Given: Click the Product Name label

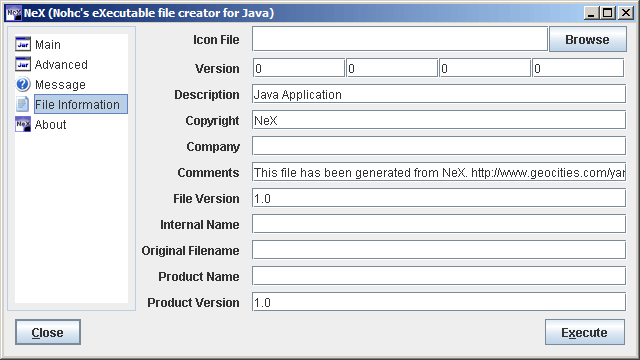Looking at the screenshot, I should [199, 277].
